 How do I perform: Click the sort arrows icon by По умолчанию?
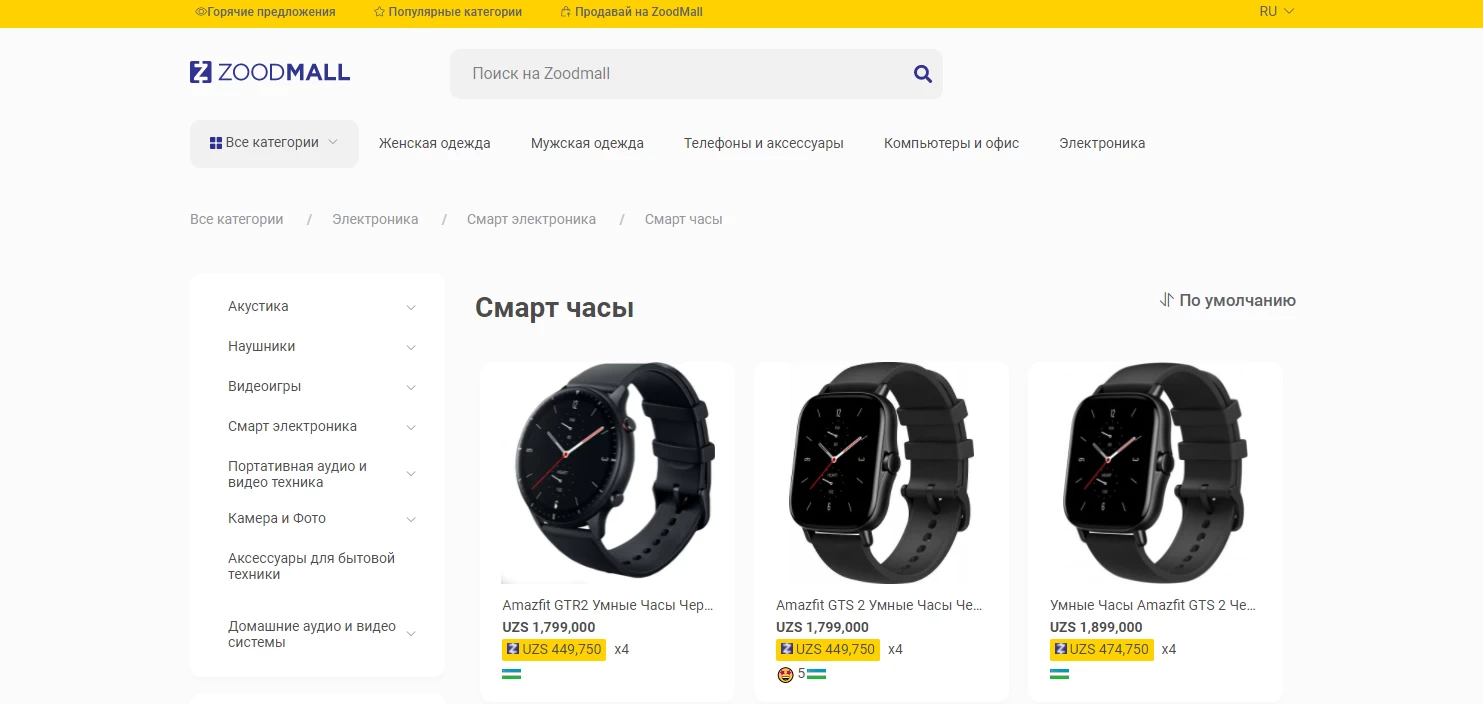1166,300
